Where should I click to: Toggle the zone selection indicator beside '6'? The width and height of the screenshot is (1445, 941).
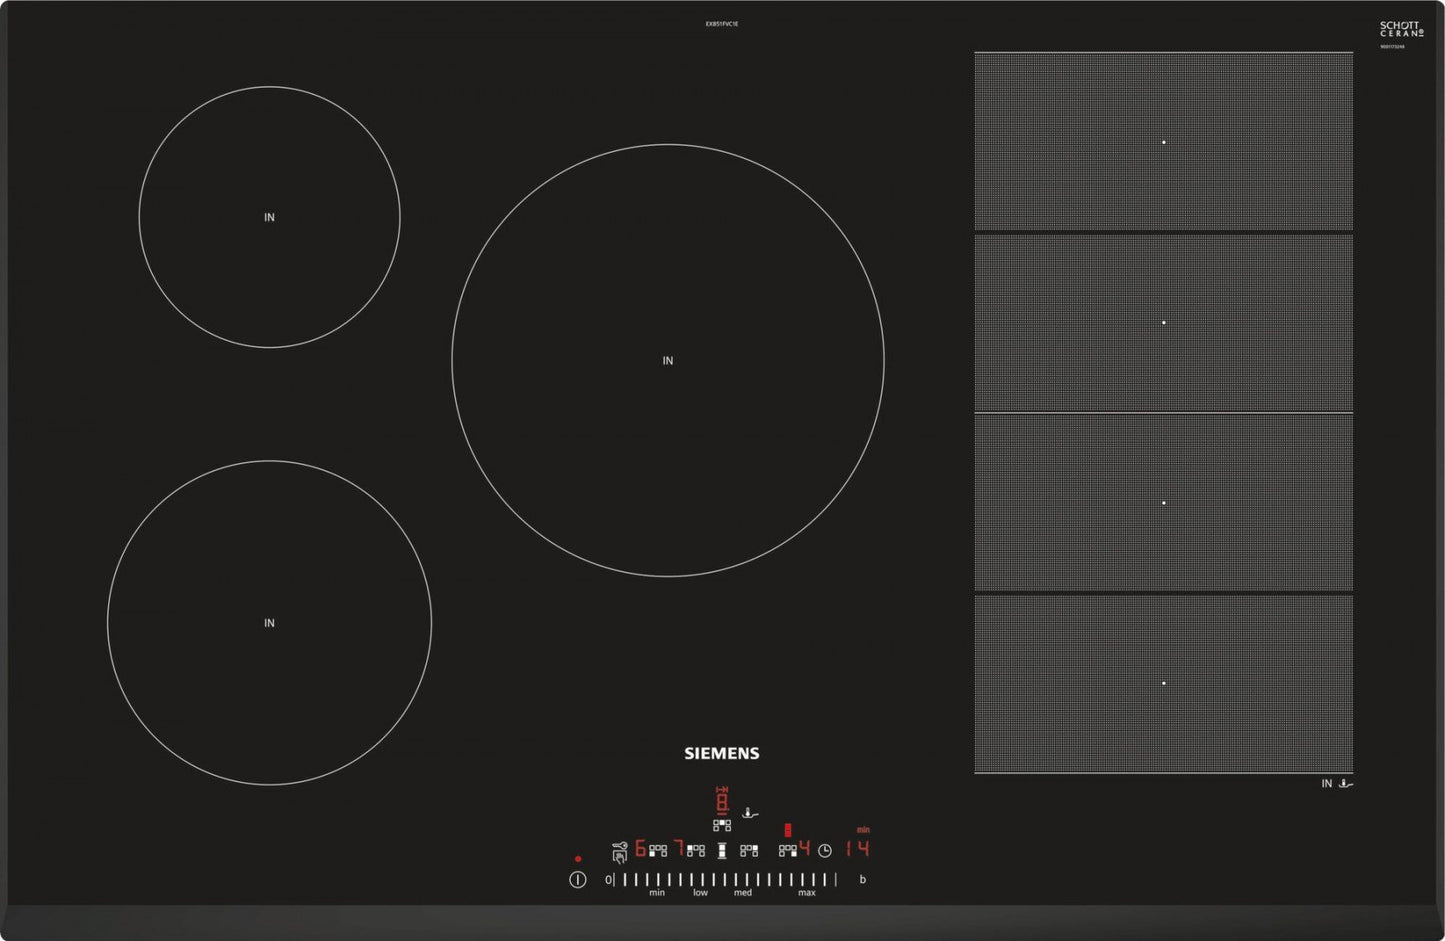(658, 849)
